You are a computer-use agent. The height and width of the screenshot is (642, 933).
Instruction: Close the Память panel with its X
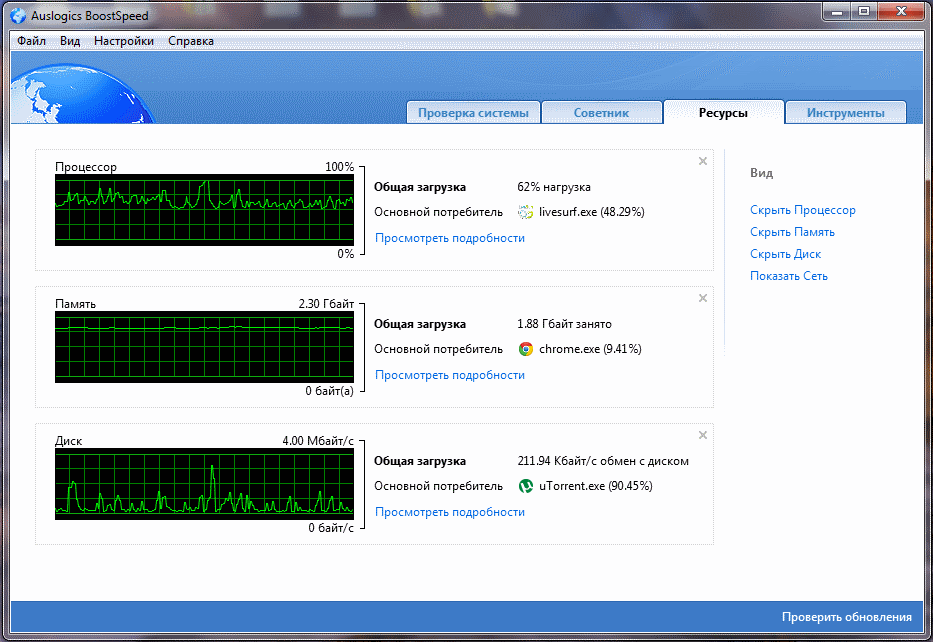pos(703,298)
